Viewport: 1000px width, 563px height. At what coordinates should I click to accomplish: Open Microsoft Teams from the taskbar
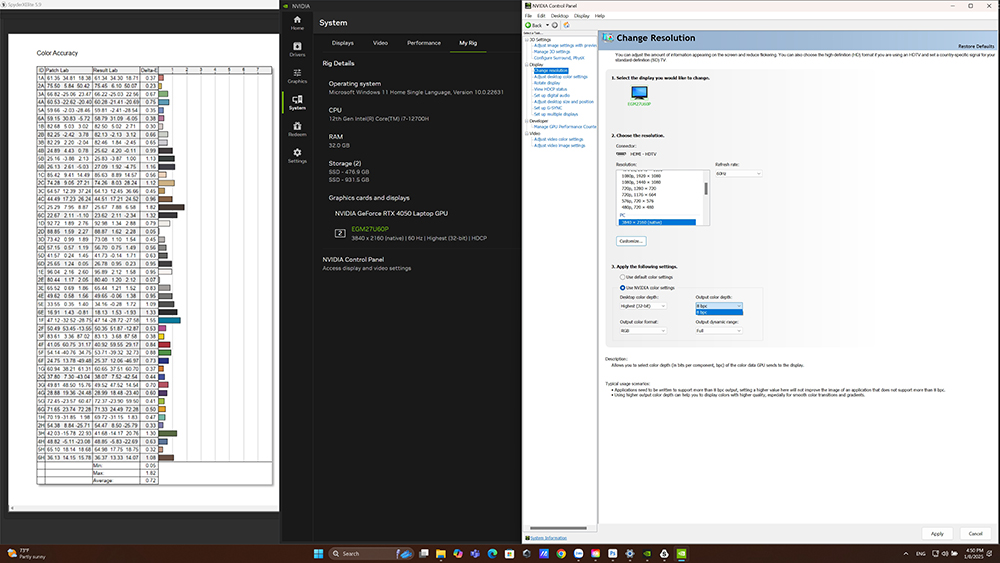tap(475, 553)
